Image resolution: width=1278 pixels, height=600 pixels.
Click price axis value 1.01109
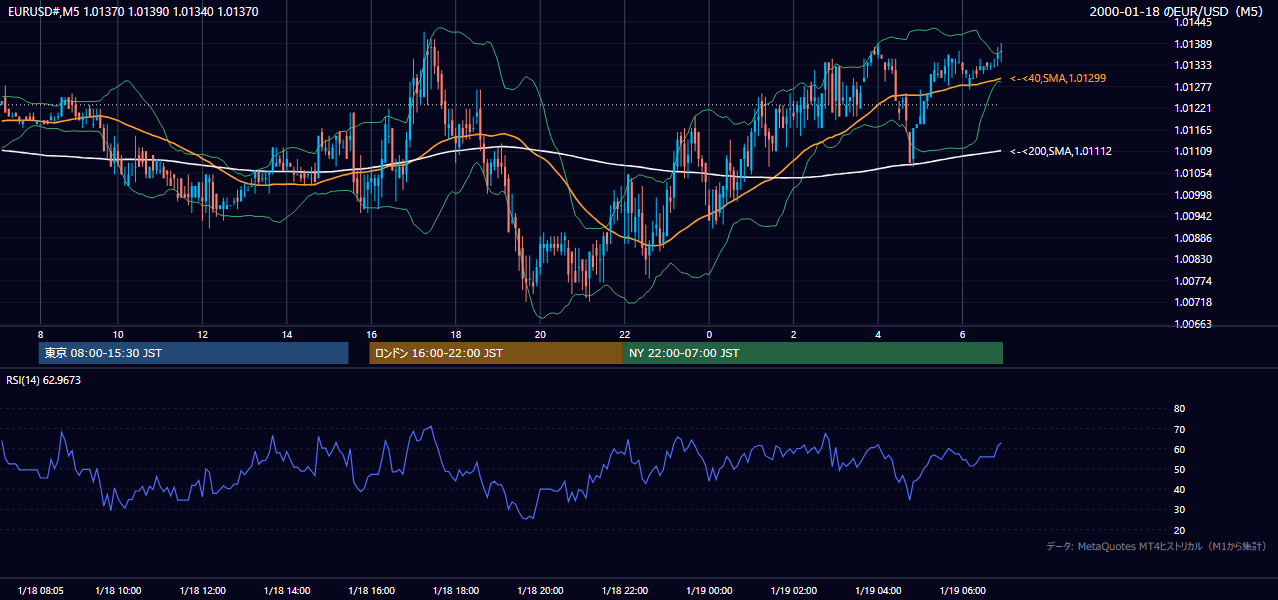[x=1193, y=151]
